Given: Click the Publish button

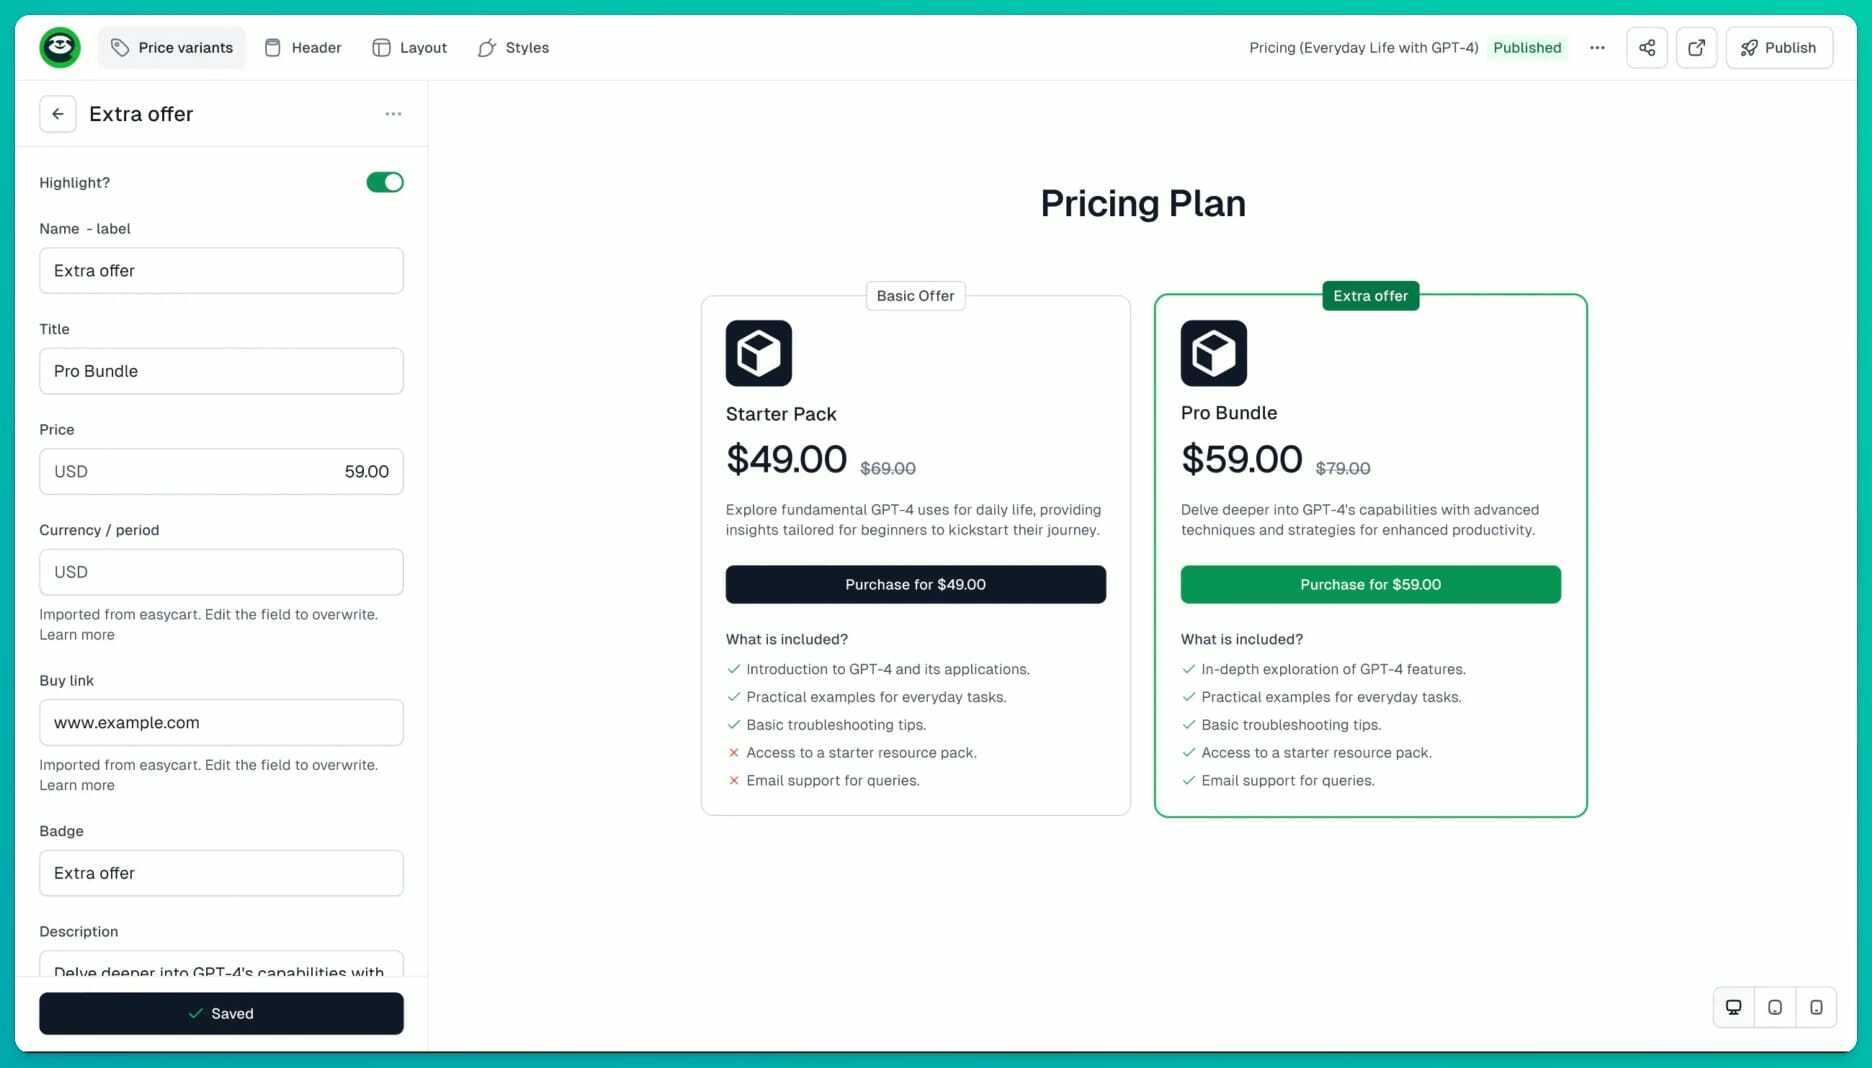Looking at the screenshot, I should pyautogui.click(x=1779, y=47).
